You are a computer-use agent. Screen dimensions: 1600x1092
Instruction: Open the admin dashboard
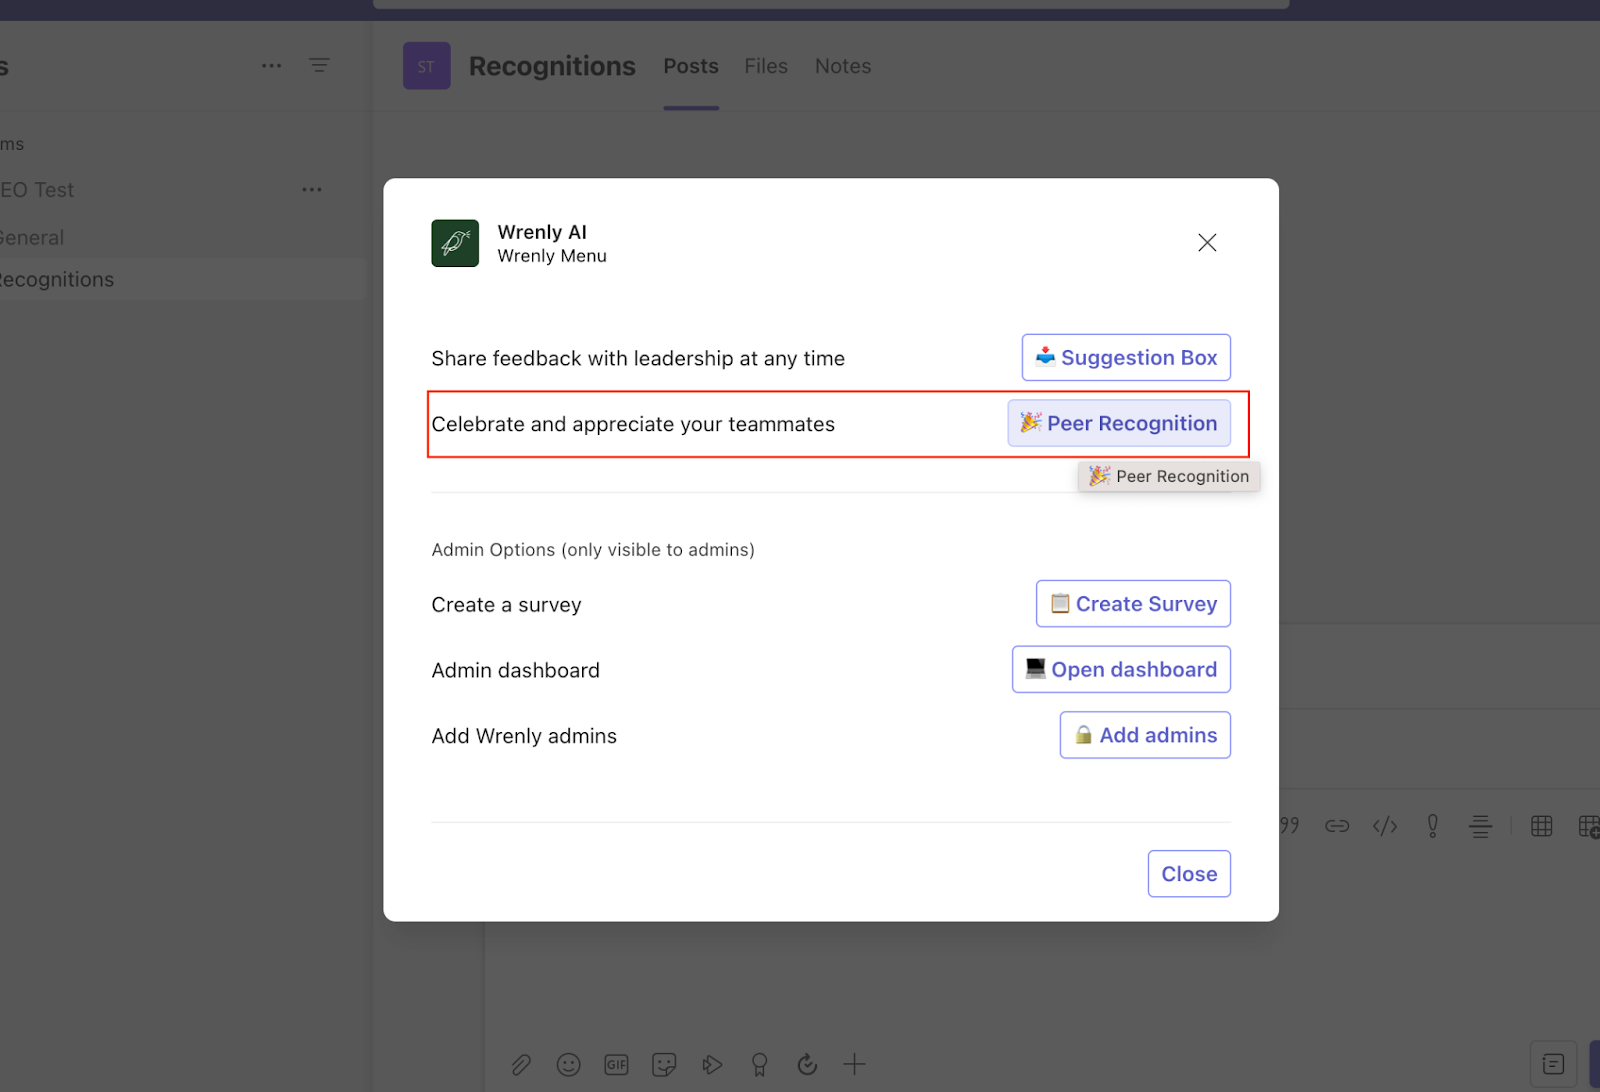(1121, 669)
